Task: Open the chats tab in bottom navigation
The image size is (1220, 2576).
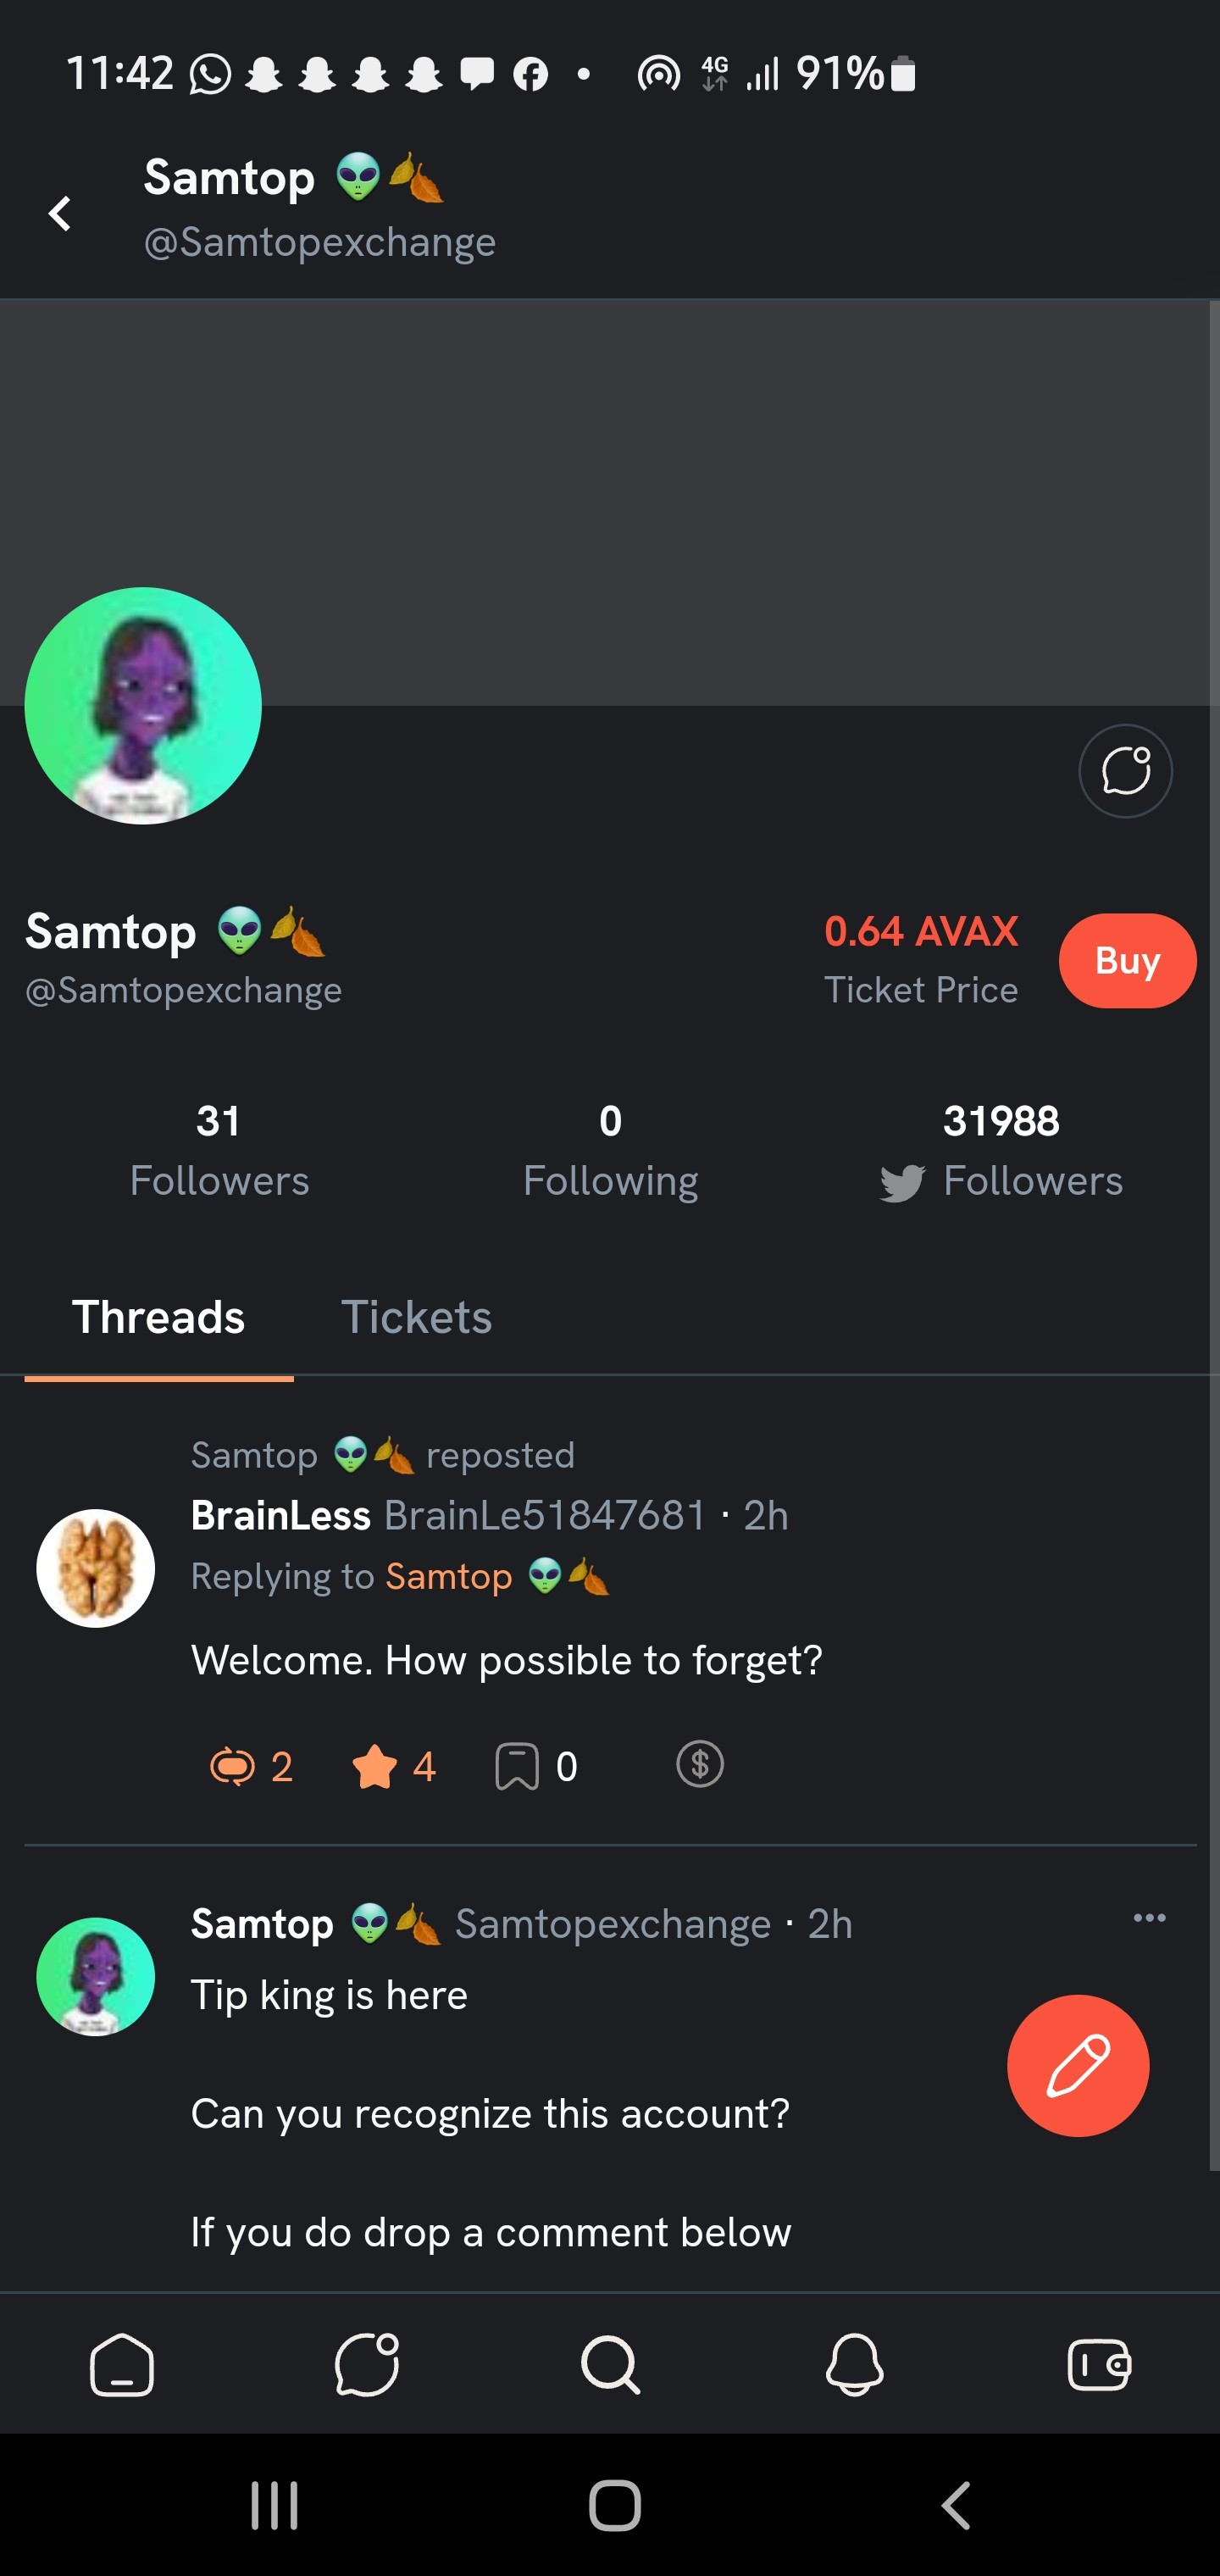Action: click(x=366, y=2365)
